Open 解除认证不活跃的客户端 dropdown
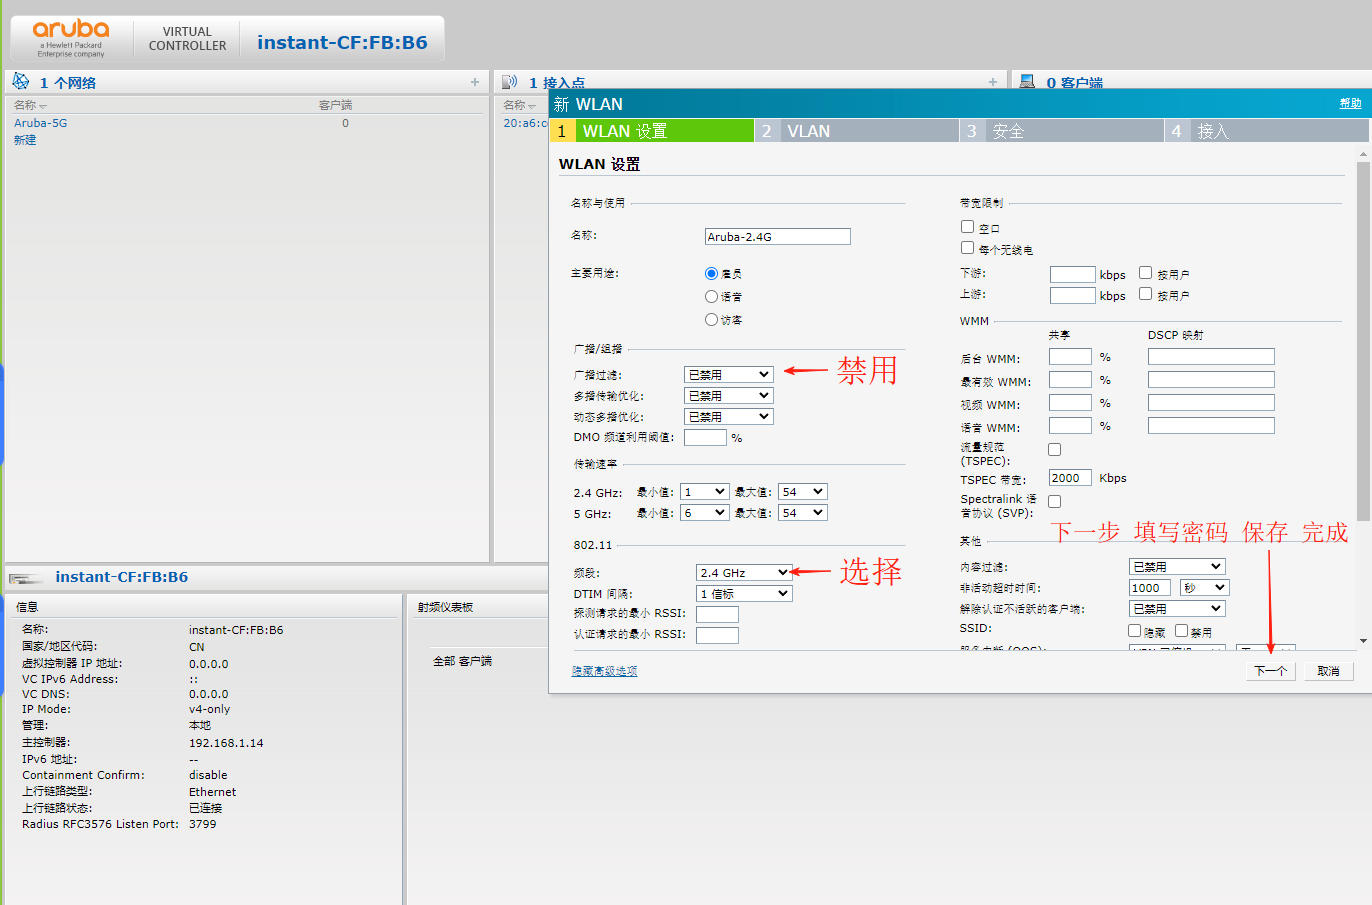This screenshot has height=905, width=1372. tap(1177, 608)
